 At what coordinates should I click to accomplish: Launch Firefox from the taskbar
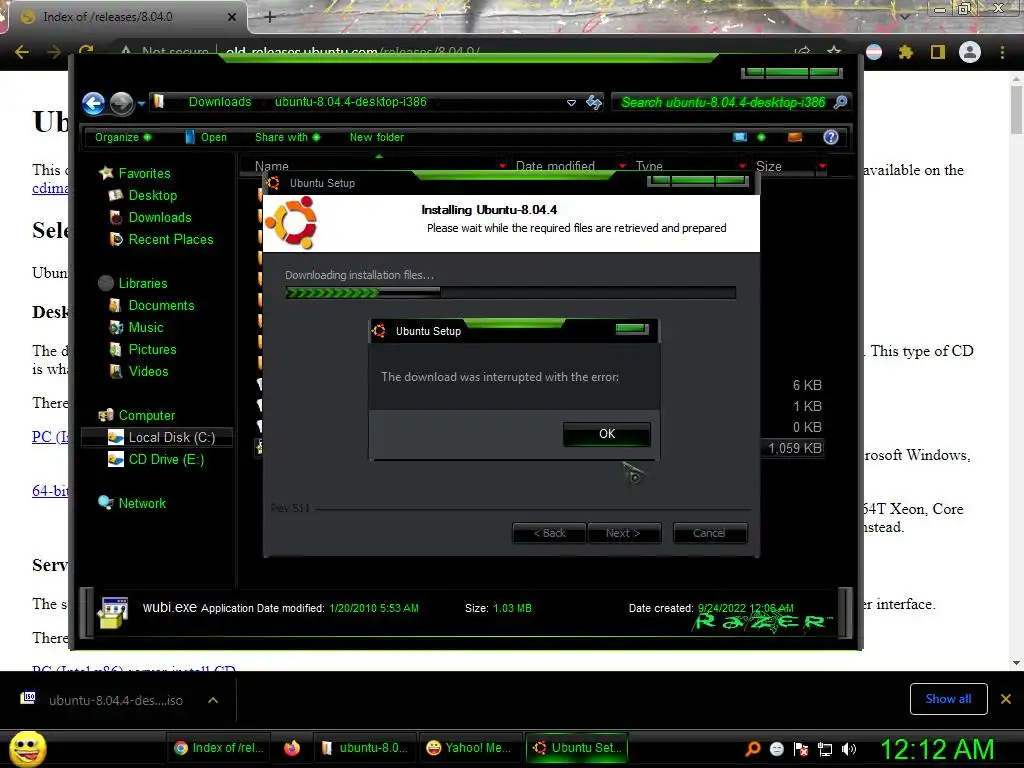click(292, 748)
